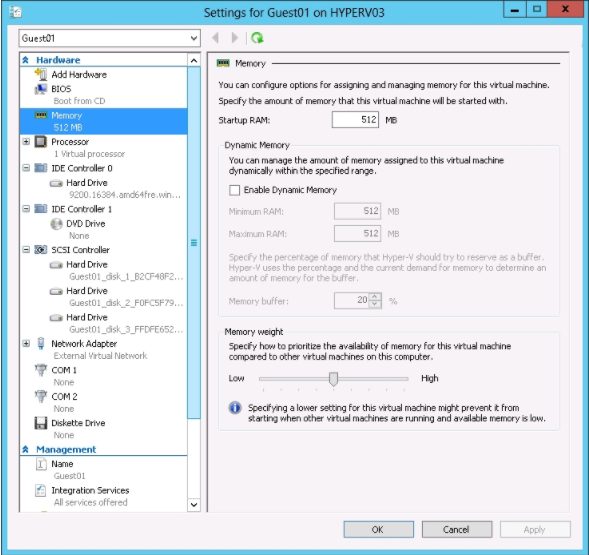Click the IDE Controller 1 icon
Image resolution: width=589 pixels, height=555 pixels.
tap(41, 209)
